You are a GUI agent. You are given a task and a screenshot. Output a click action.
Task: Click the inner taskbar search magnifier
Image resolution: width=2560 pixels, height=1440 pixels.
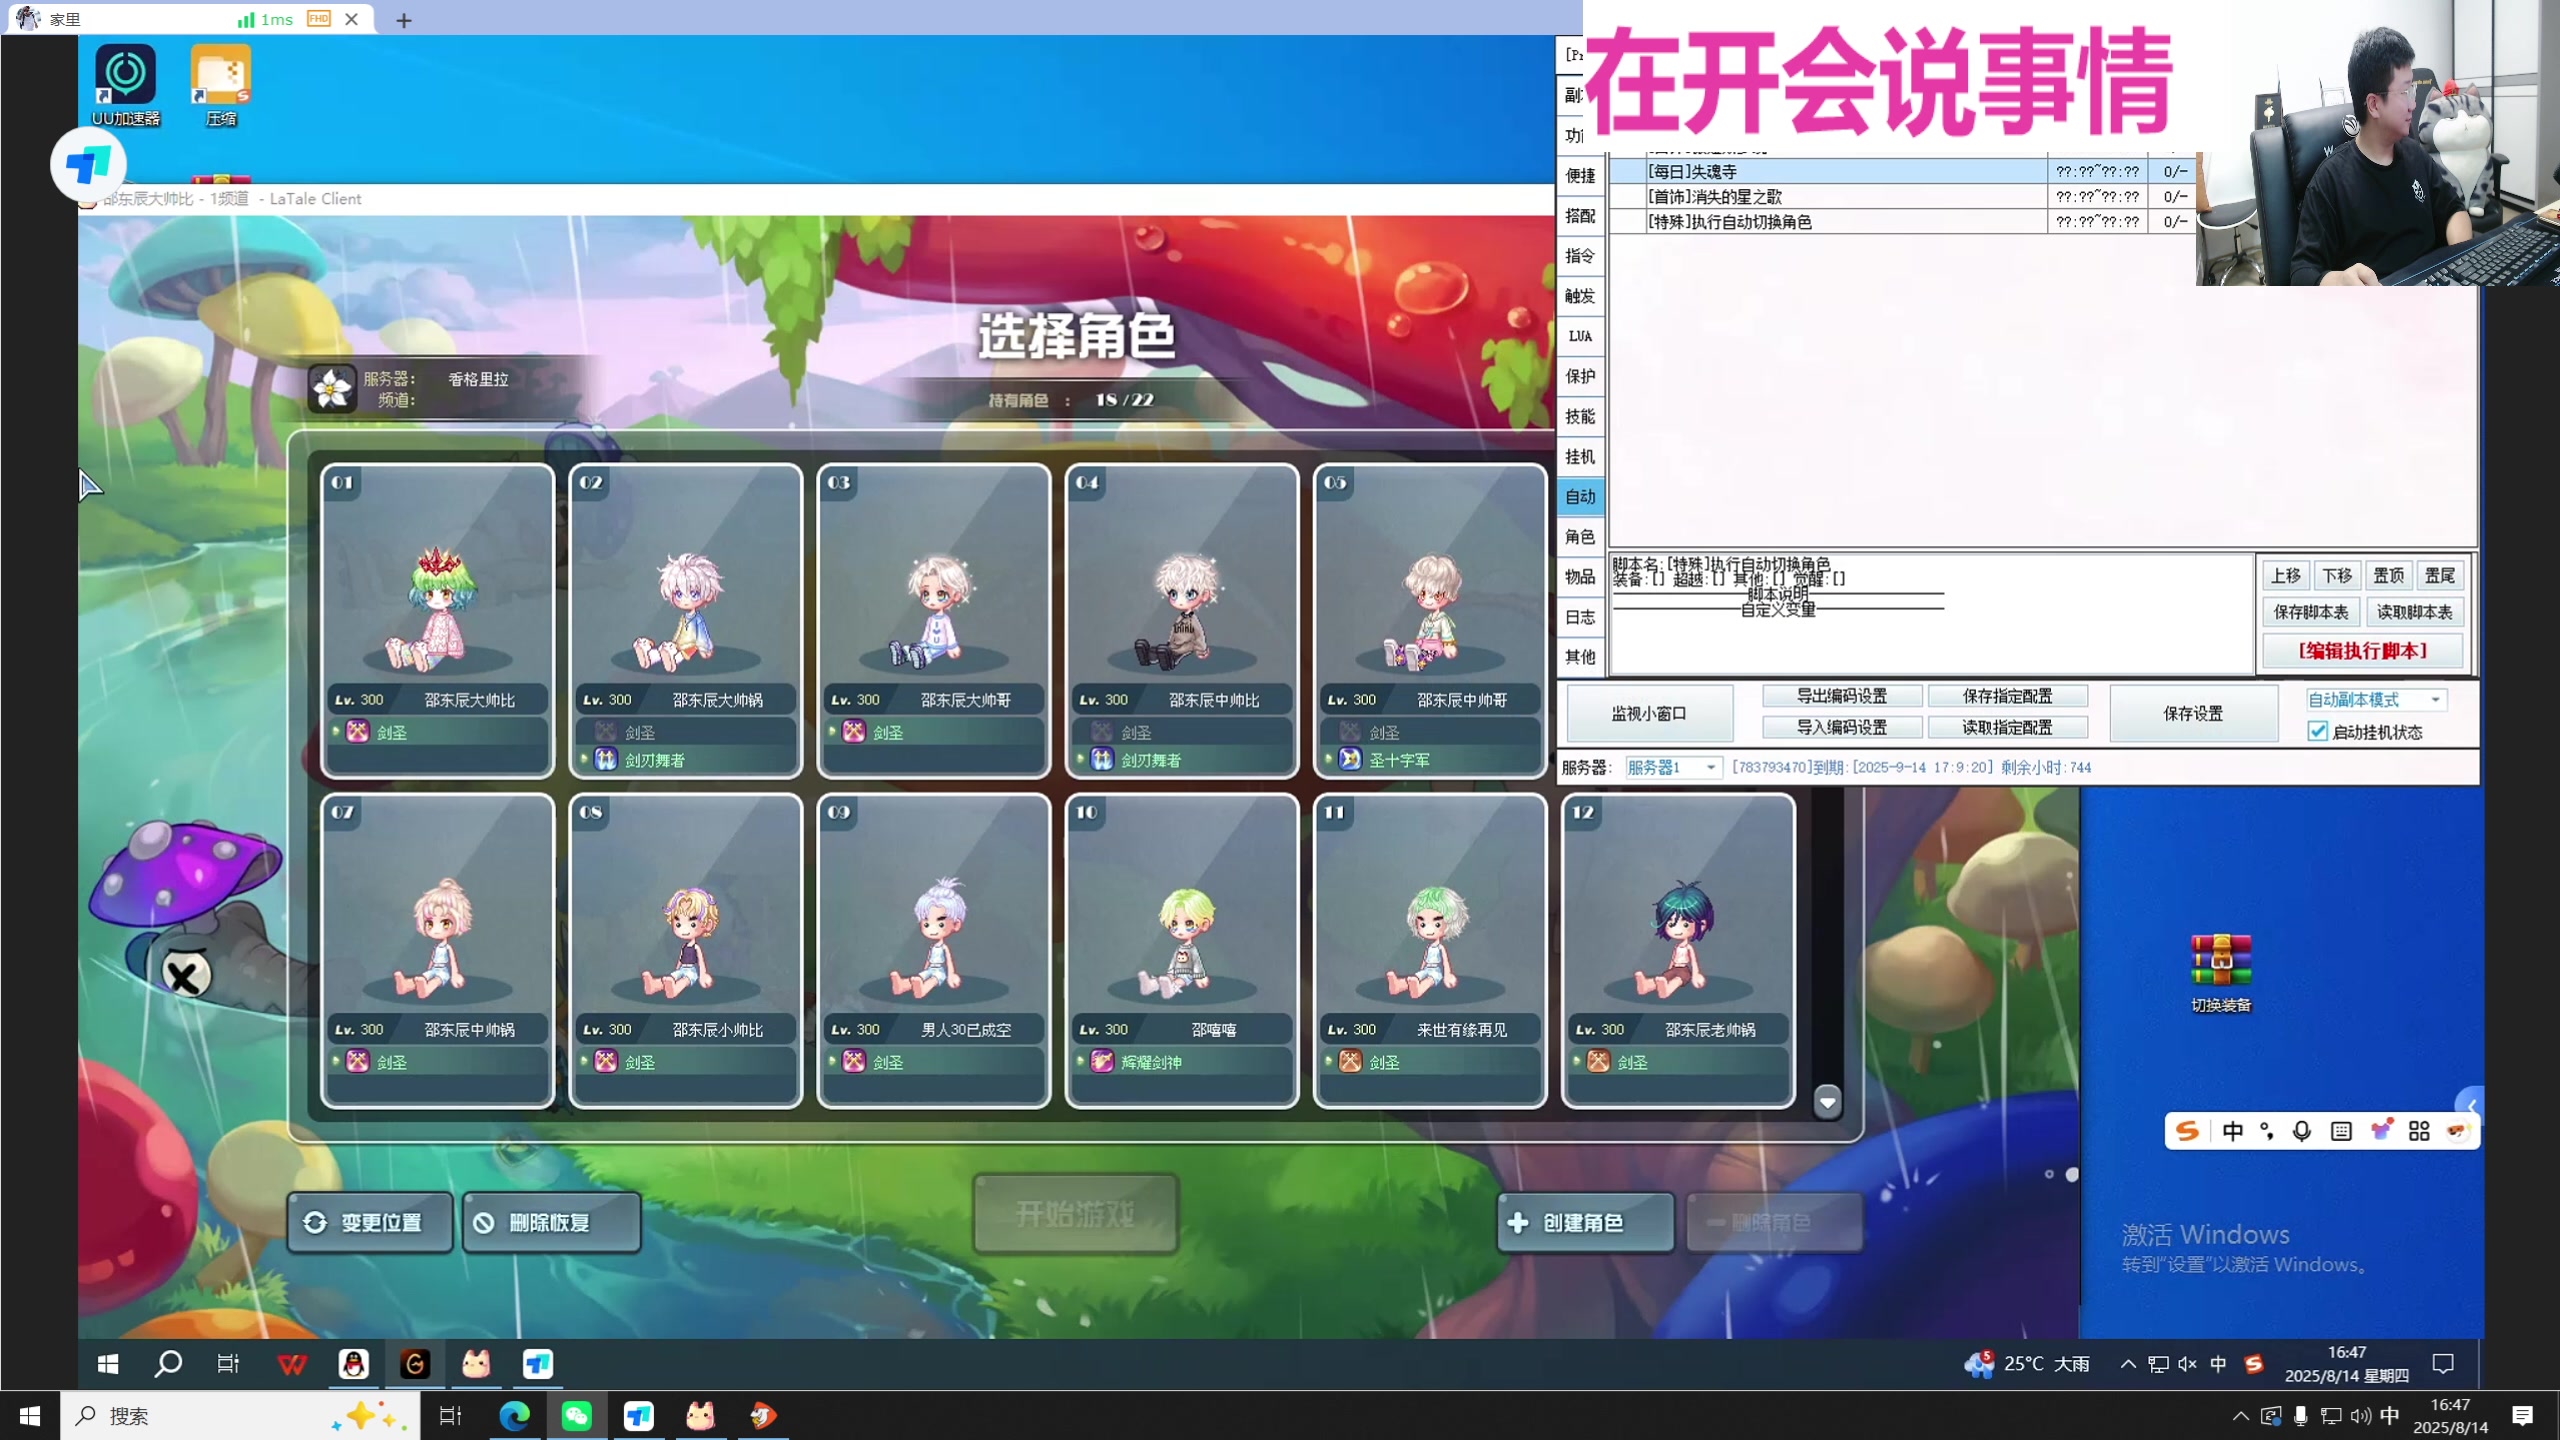pyautogui.click(x=168, y=1364)
